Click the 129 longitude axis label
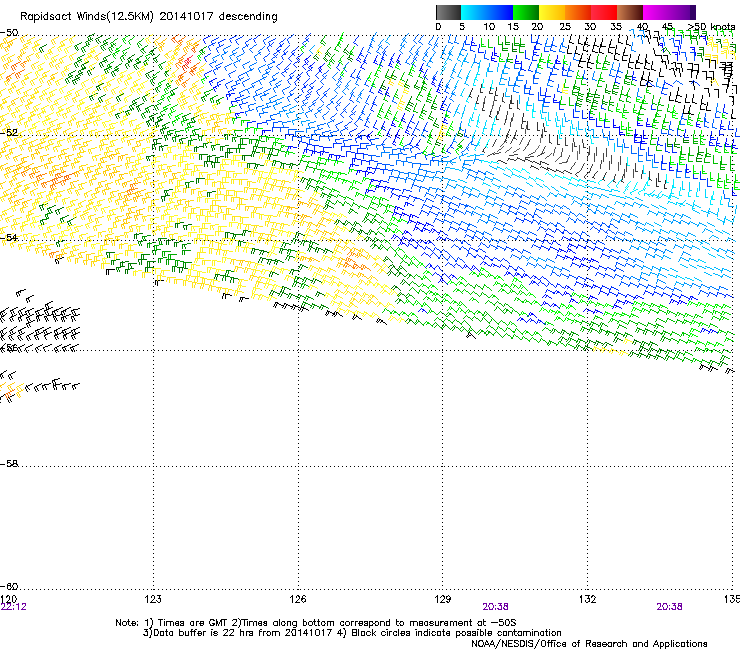This screenshot has height=650, width=740. 443,599
